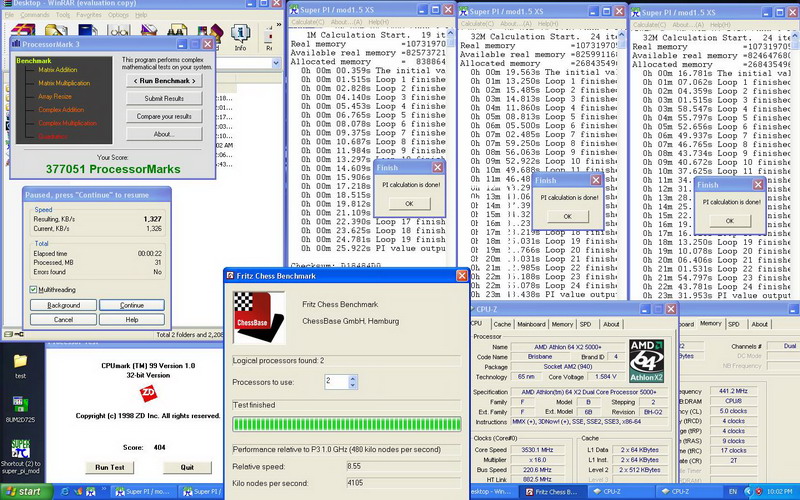The height and width of the screenshot is (500, 800).
Task: Click the ChessBase logo in Fritz Chess Benchmark
Action: [x=259, y=317]
